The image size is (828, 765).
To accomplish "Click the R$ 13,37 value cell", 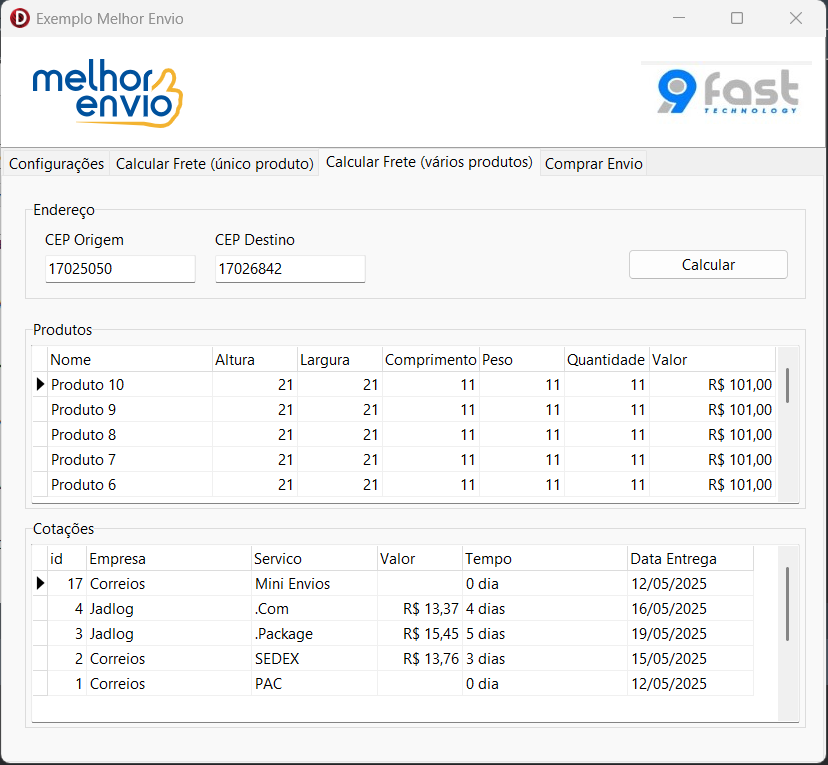I will [x=420, y=609].
